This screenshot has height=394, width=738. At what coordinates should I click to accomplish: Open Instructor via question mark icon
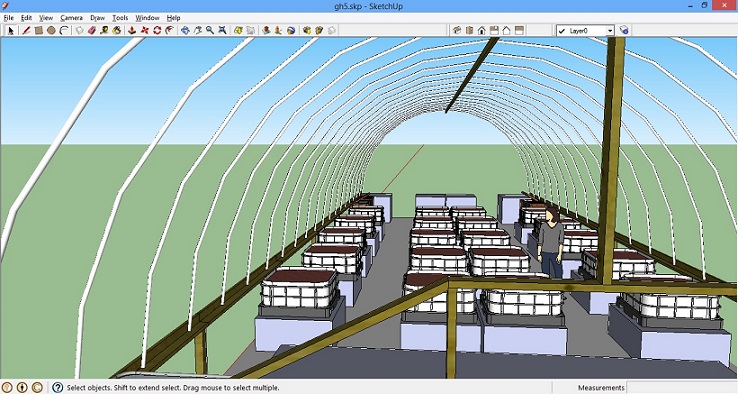(57, 387)
